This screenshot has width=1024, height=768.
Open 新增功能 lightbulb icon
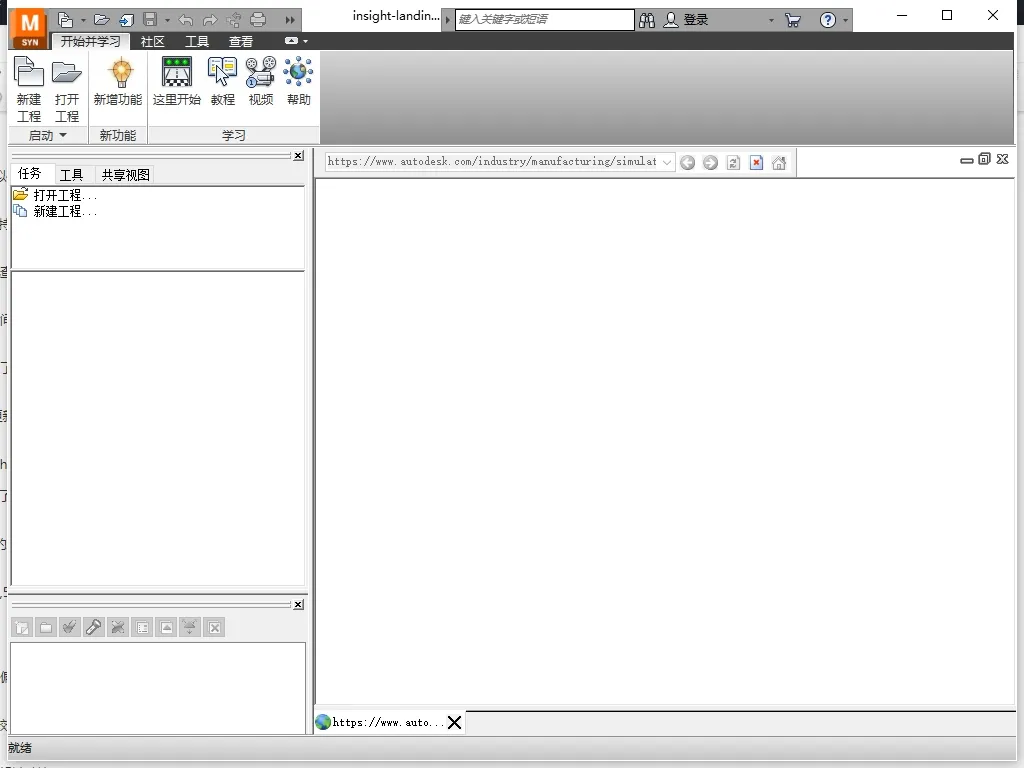pos(118,82)
